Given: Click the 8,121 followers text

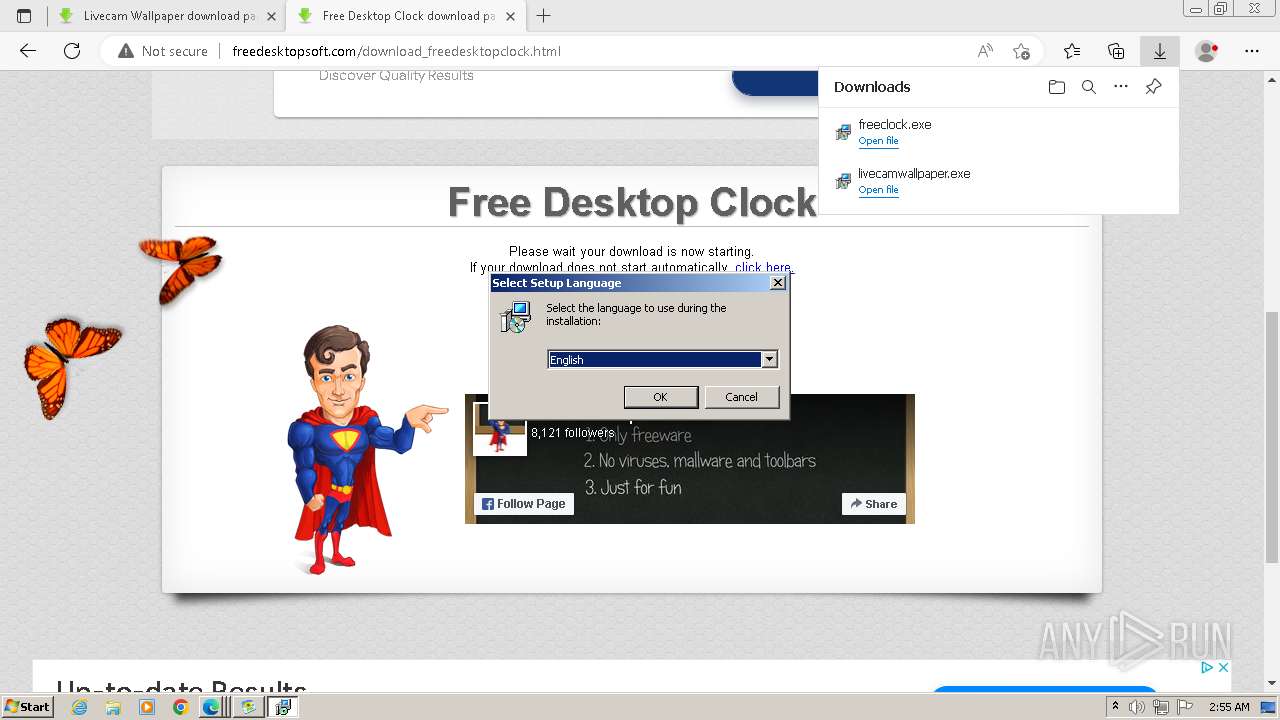Looking at the screenshot, I should pyautogui.click(x=572, y=433).
